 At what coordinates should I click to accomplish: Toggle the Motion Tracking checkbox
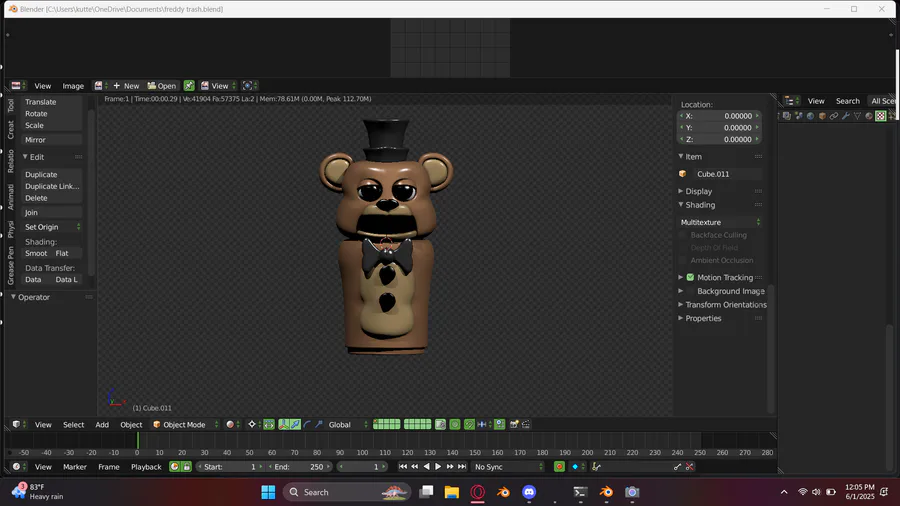(x=690, y=278)
